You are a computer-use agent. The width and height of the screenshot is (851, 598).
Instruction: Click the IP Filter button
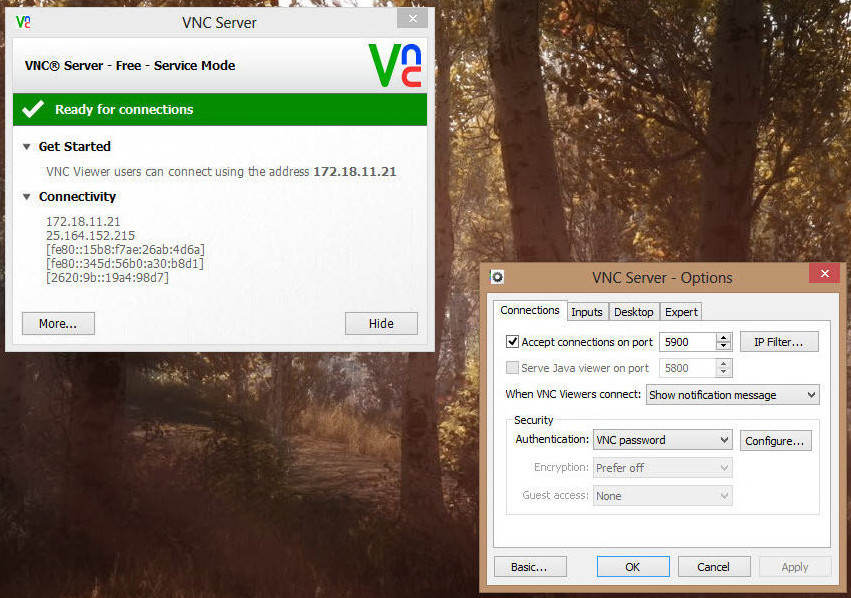[779, 342]
